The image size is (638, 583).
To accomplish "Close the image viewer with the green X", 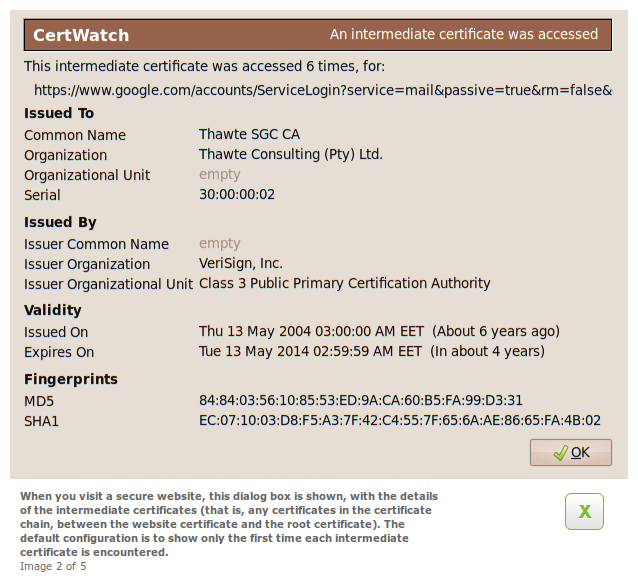I will point(584,511).
